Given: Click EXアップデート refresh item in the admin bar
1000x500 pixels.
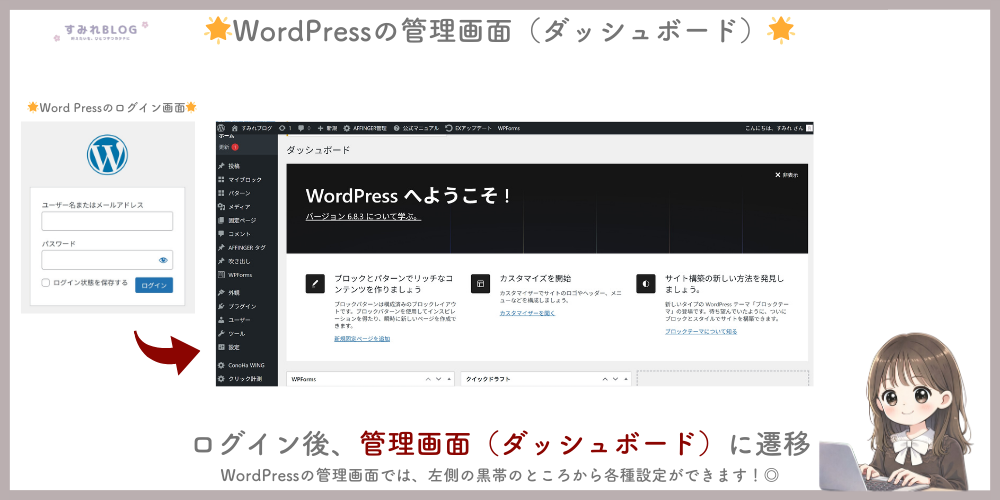Looking at the screenshot, I should [x=469, y=128].
